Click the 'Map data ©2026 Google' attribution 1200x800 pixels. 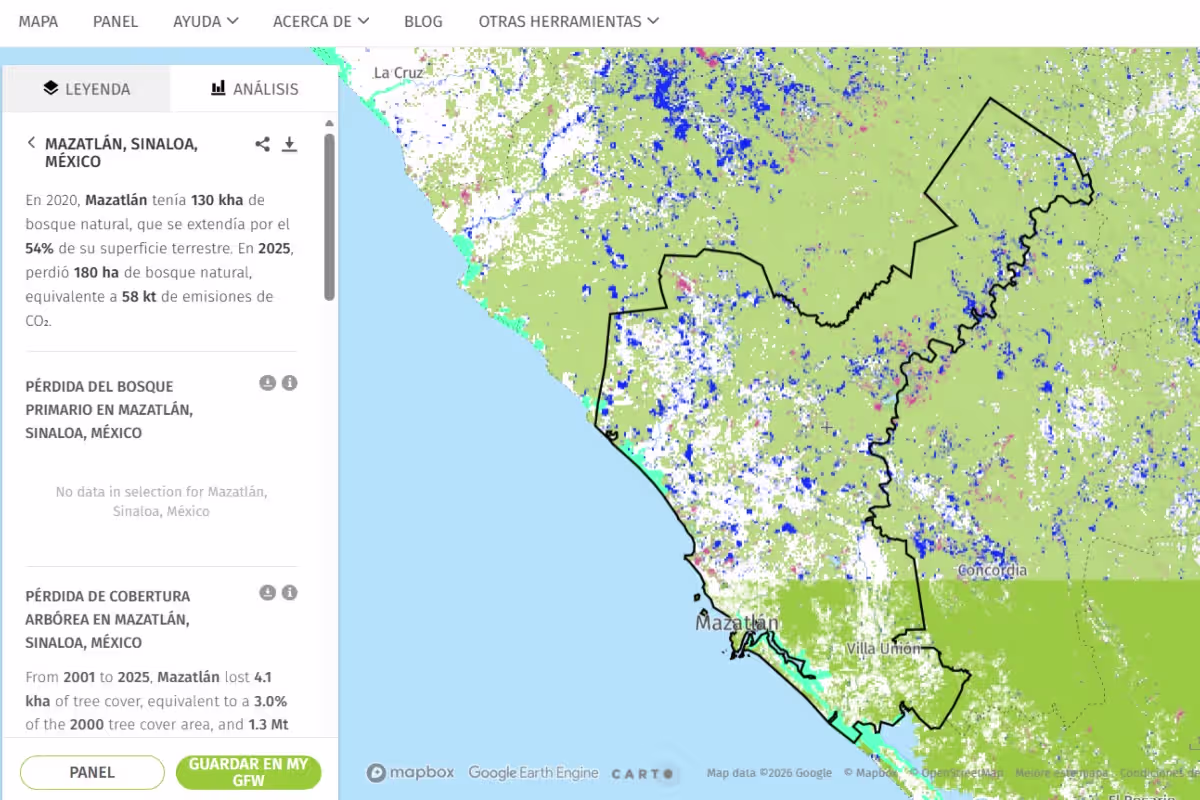point(769,773)
